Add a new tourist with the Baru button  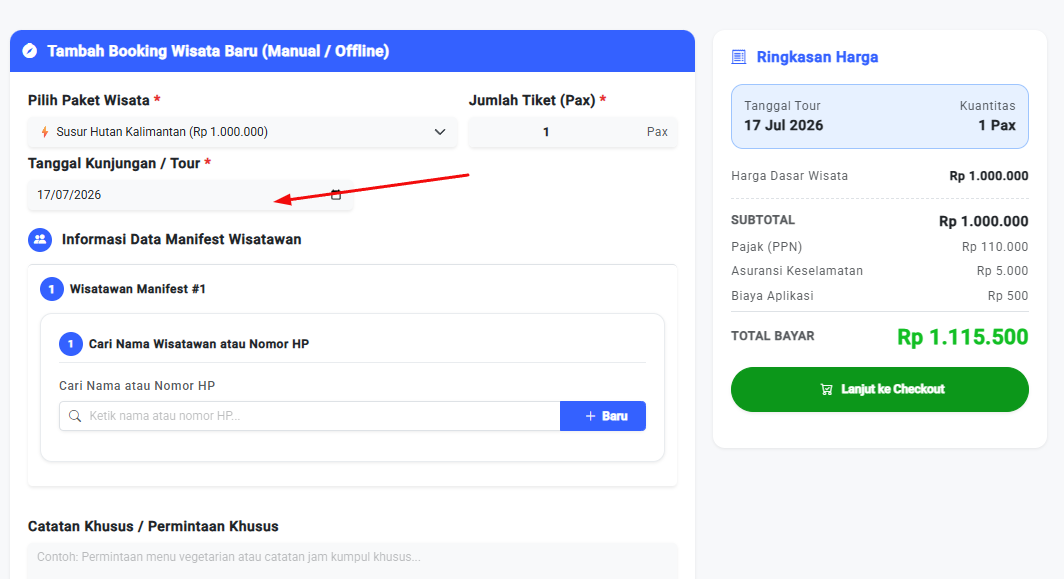603,416
